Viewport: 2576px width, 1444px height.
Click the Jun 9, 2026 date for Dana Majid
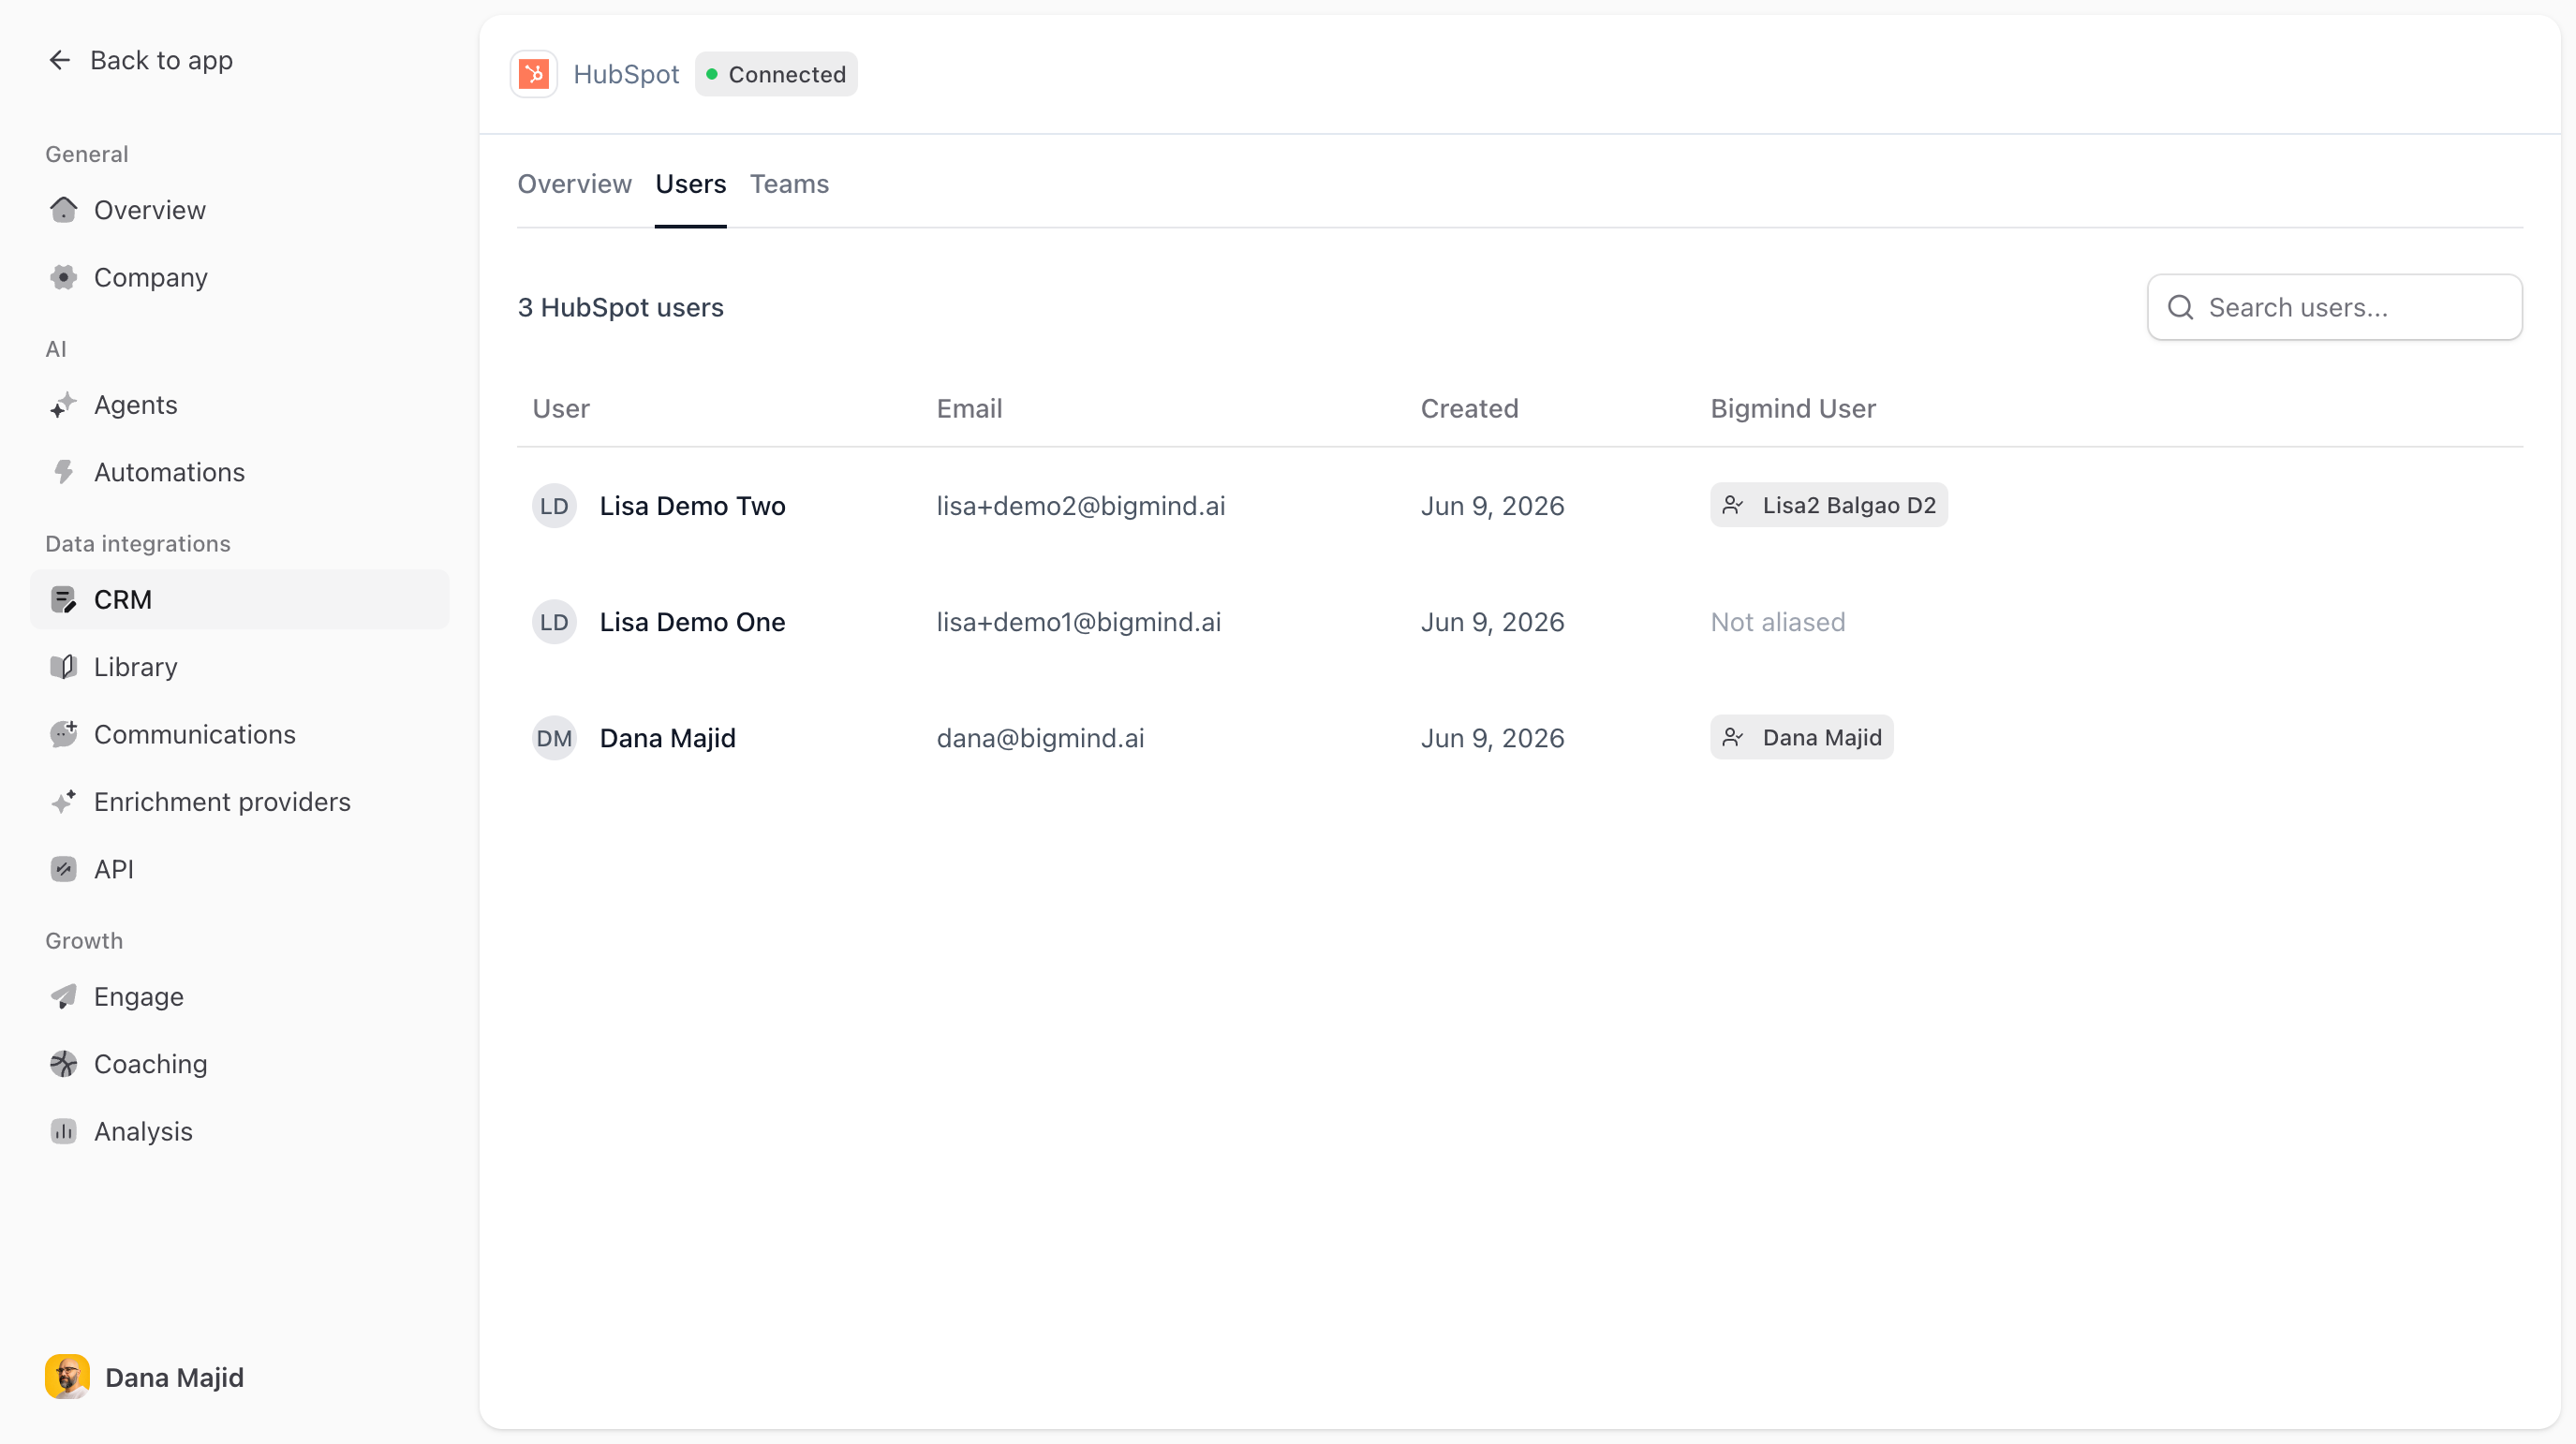1492,738
